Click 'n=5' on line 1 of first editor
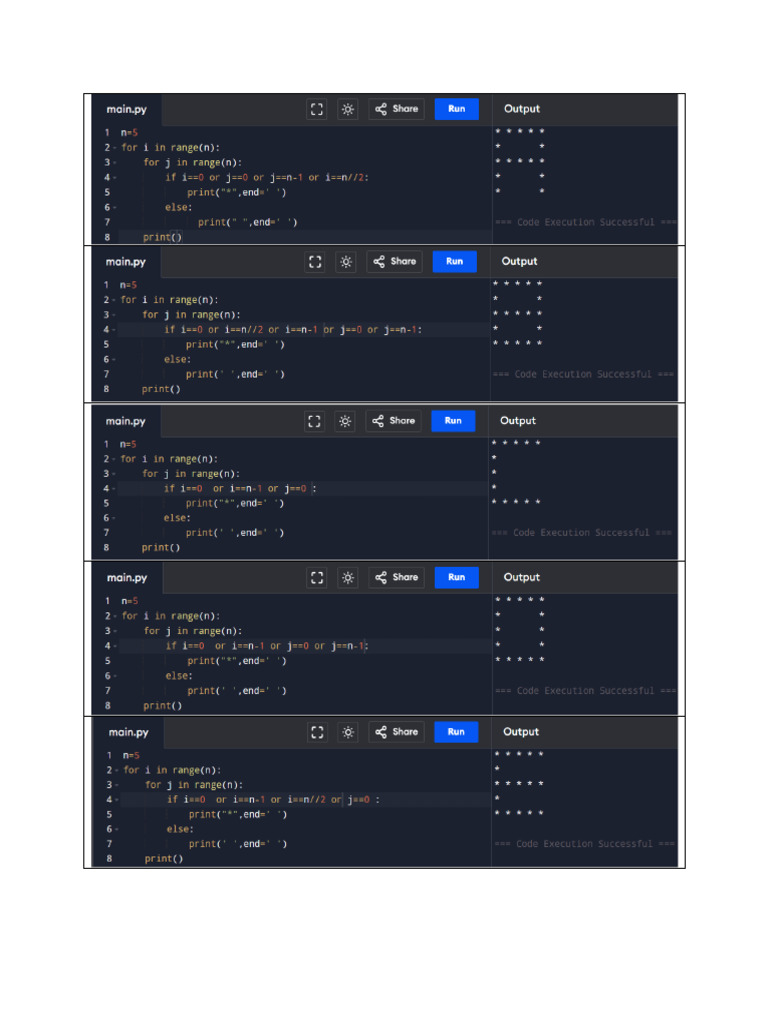Screen dimensions: 768x1024 [129, 133]
